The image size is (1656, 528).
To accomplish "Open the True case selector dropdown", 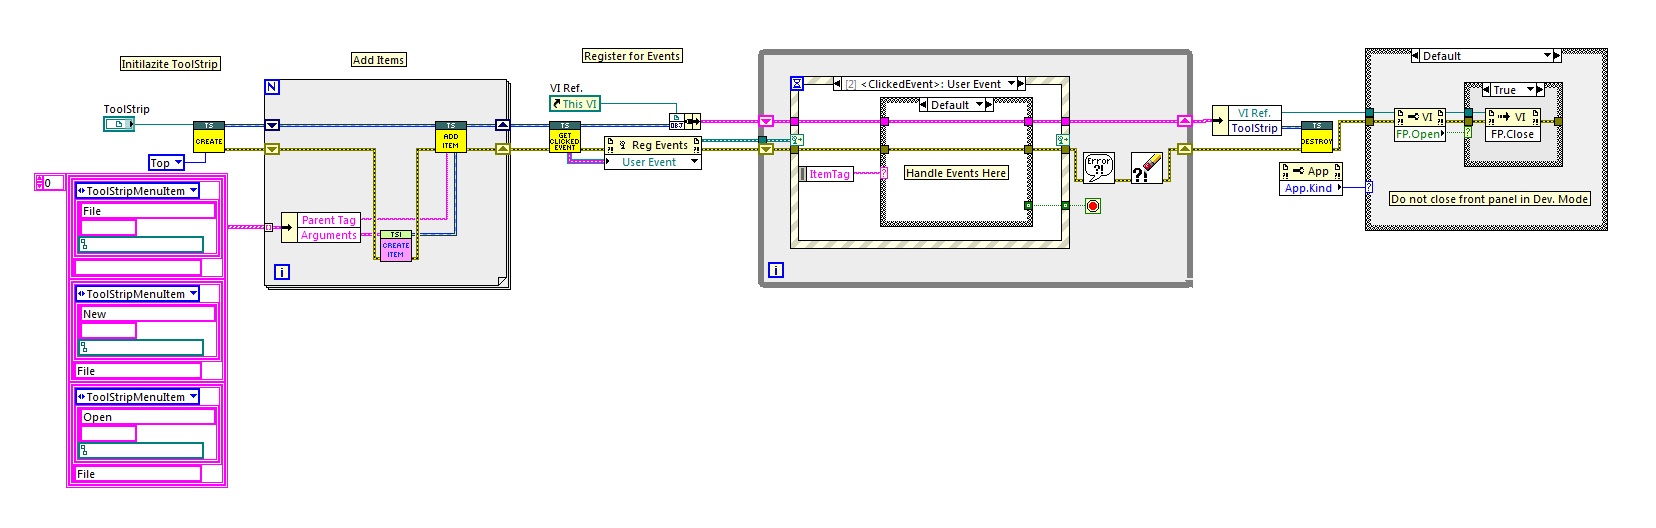I will click(x=1530, y=90).
